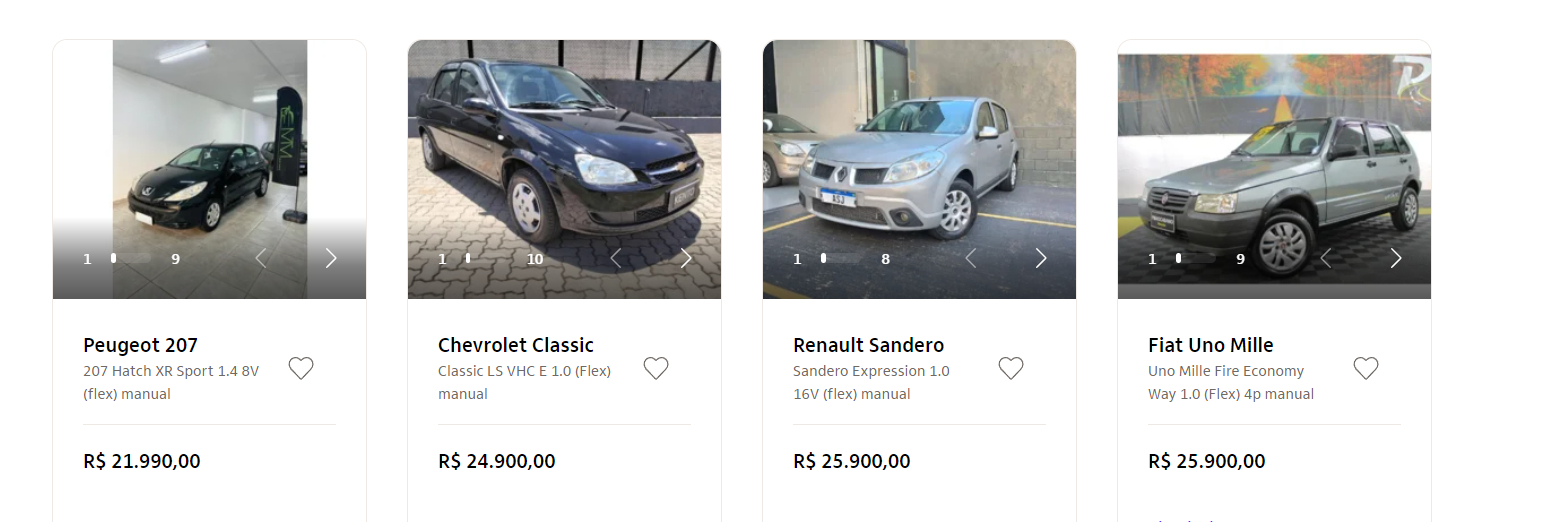Favorite the Chevrolet Classic heart icon
The image size is (1565, 522).
click(656, 369)
